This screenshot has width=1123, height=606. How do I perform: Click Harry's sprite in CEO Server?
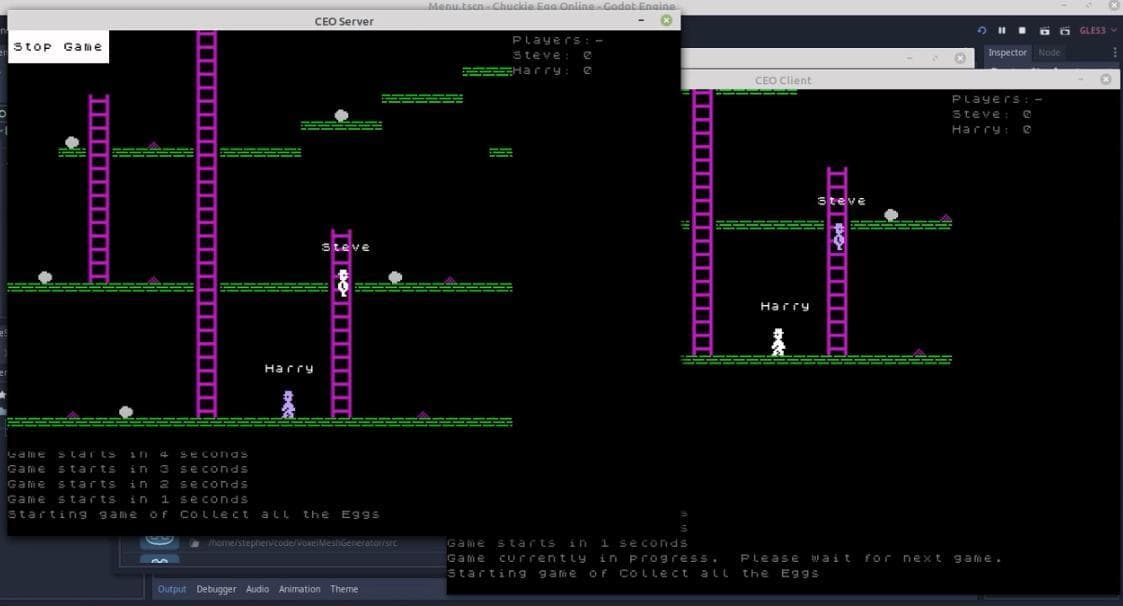point(288,404)
